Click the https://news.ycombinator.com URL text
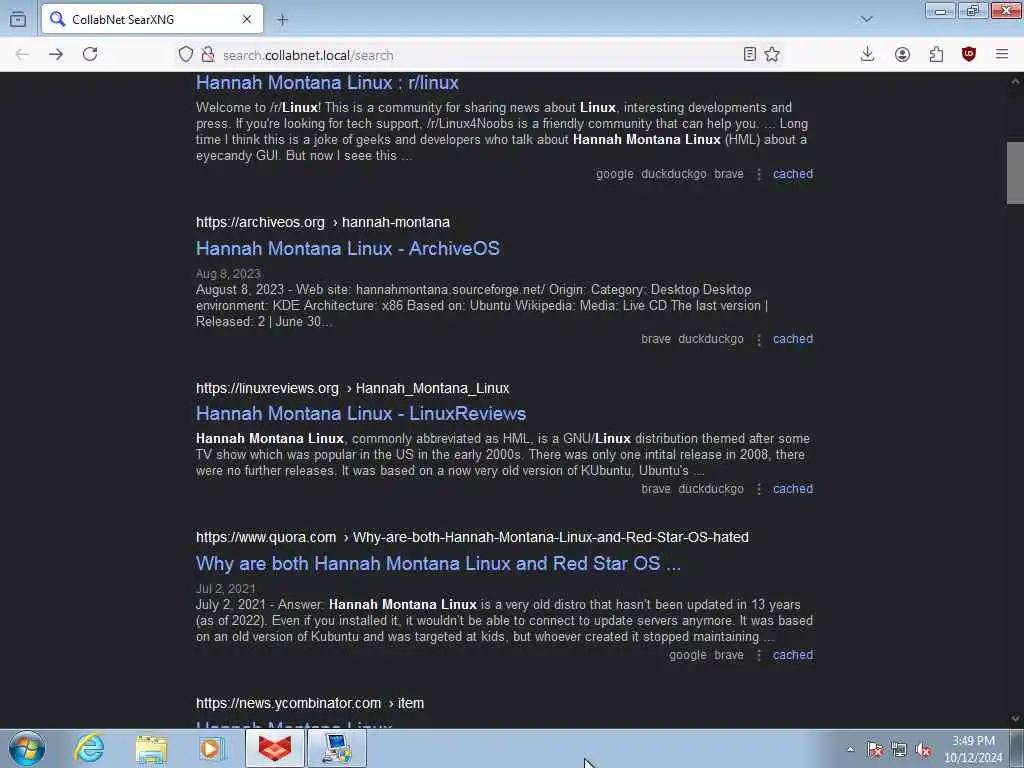This screenshot has height=768, width=1024. click(x=288, y=703)
